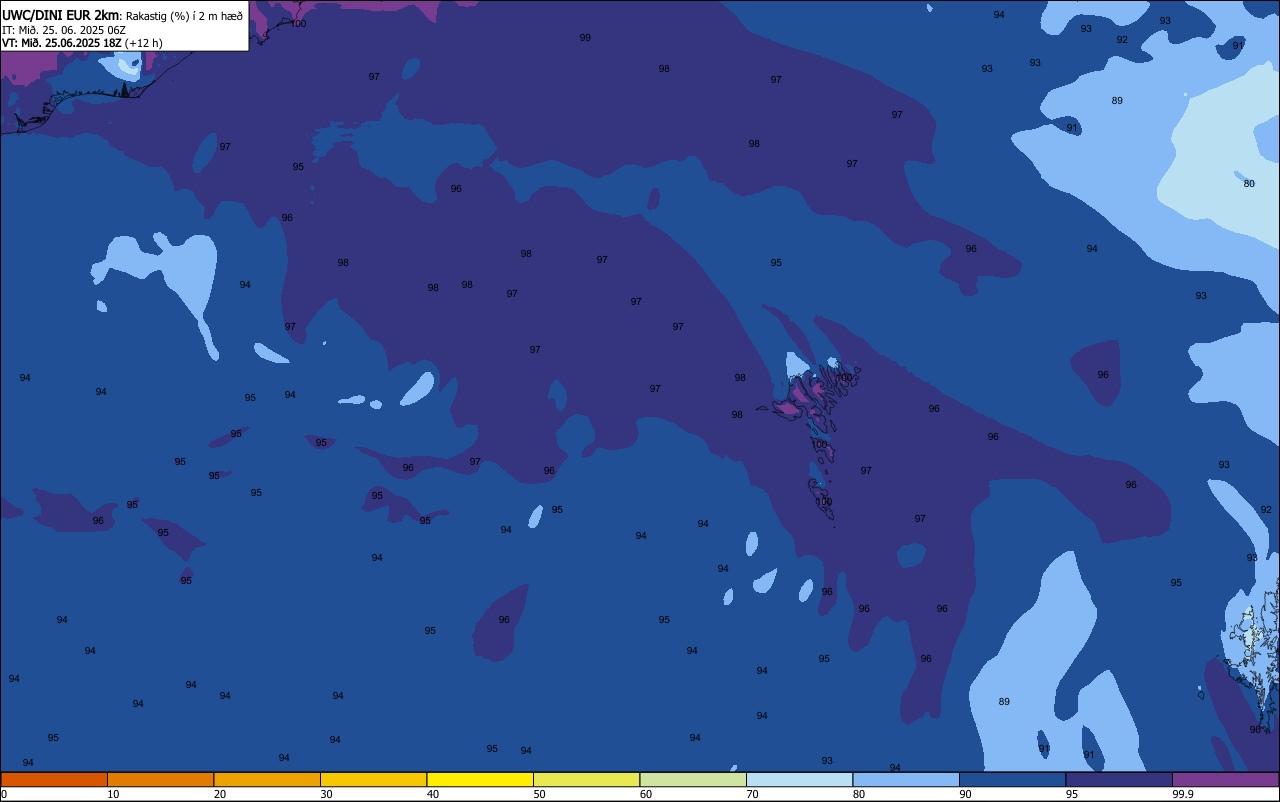Image resolution: width=1280 pixels, height=802 pixels.
Task: Click the legend tick label '70'
Action: 752,794
